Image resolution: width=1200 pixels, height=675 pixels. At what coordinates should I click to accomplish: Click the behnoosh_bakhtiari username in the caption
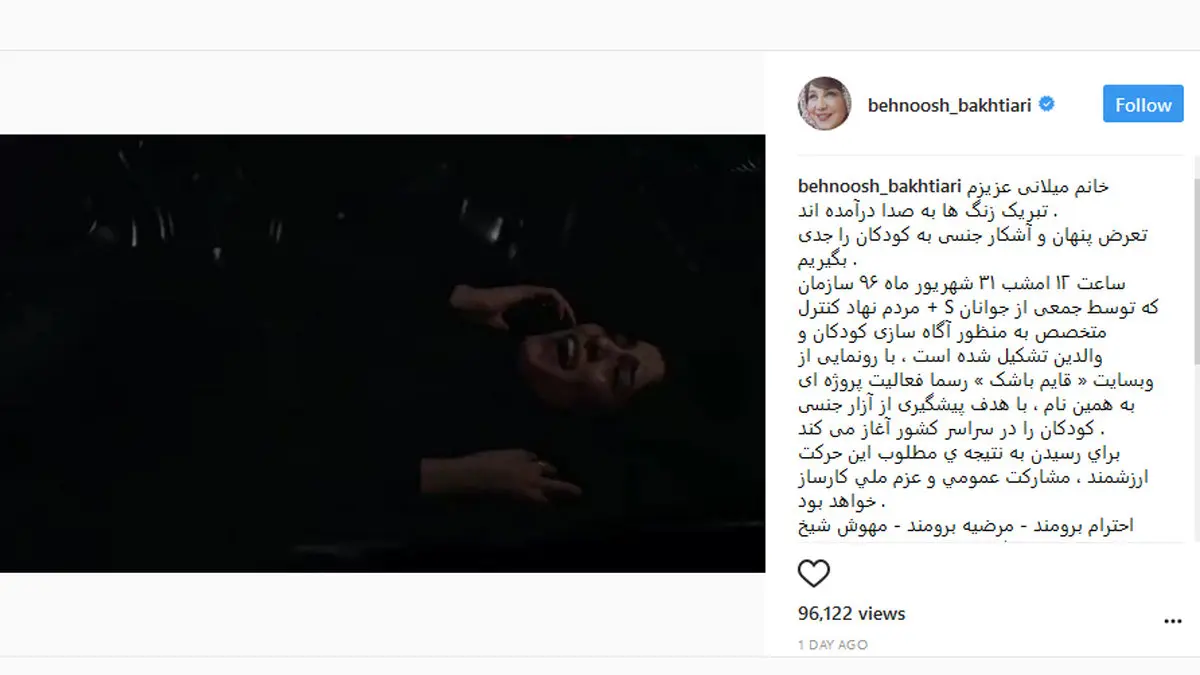[x=880, y=187]
